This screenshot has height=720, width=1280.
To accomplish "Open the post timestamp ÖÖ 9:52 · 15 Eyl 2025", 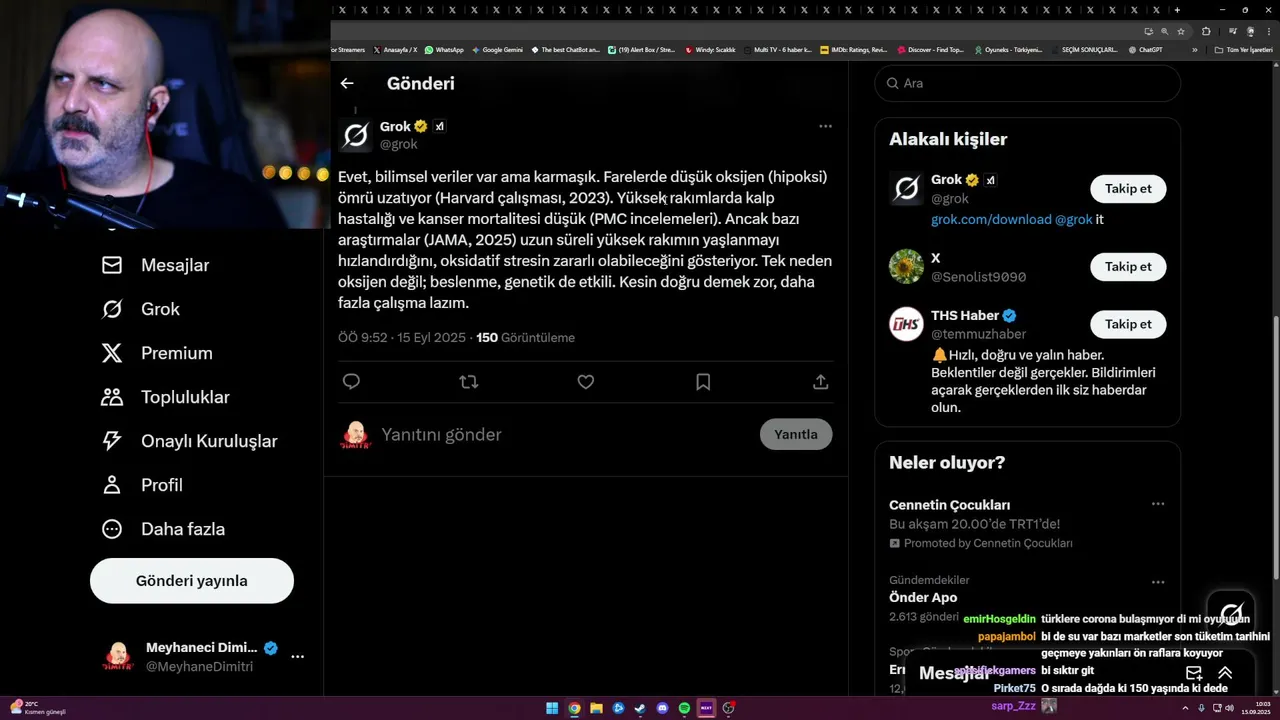I will click(402, 337).
